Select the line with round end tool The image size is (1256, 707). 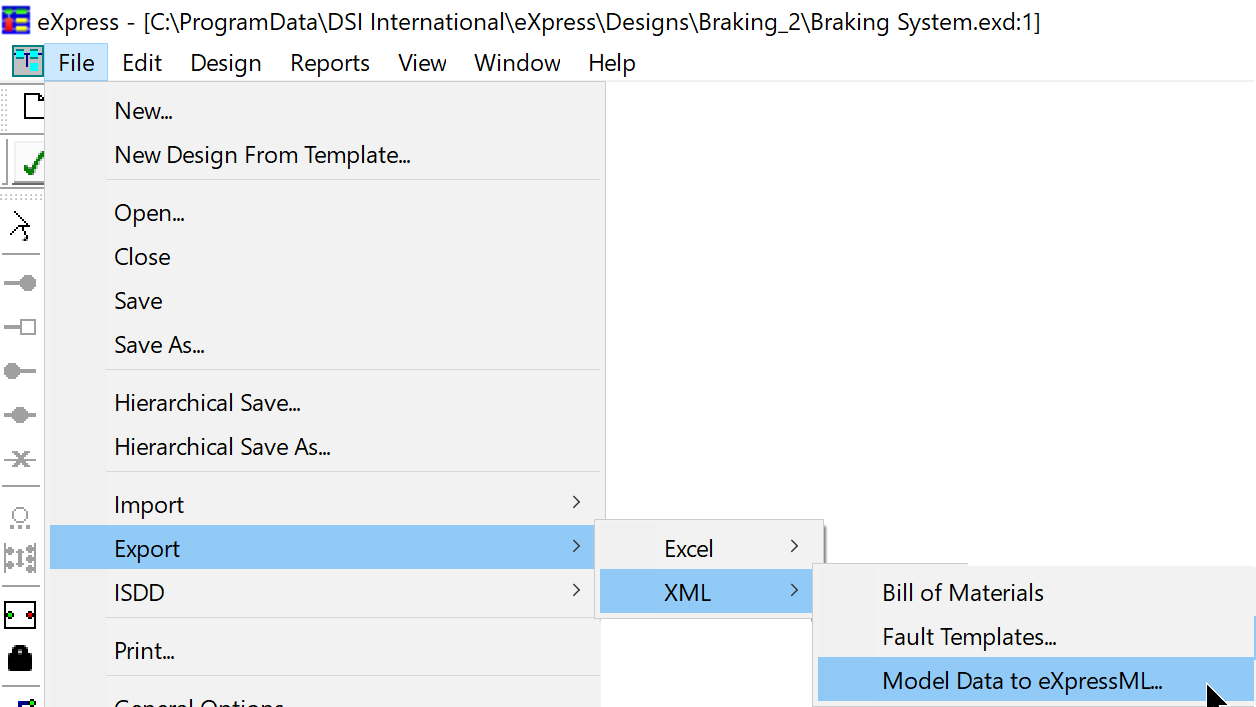tap(20, 283)
